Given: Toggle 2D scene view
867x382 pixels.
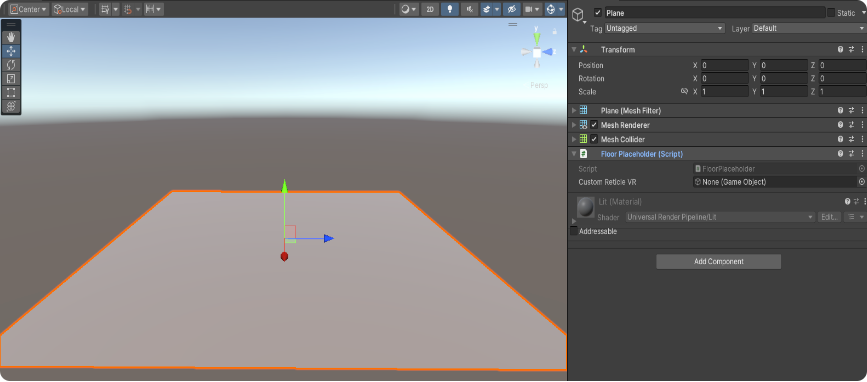Looking at the screenshot, I should point(430,9).
